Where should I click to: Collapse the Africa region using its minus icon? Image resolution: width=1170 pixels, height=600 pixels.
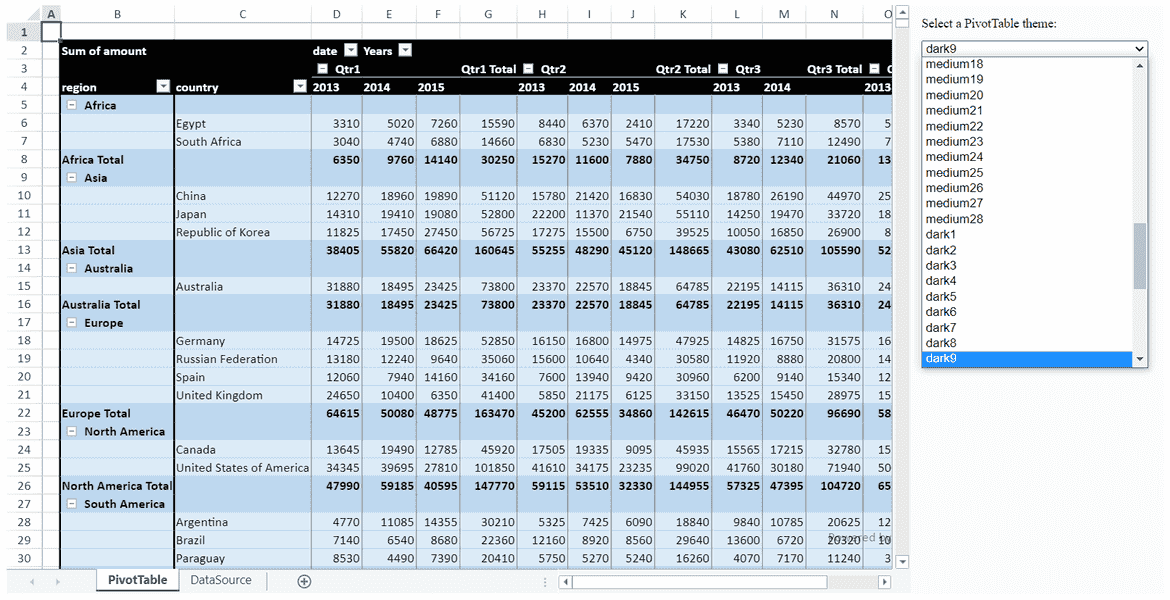pos(70,104)
